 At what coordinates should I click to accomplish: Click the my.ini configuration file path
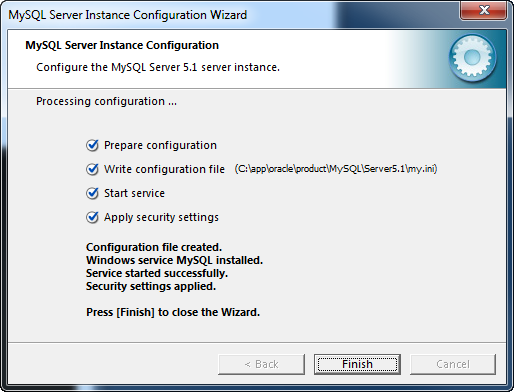(336, 169)
